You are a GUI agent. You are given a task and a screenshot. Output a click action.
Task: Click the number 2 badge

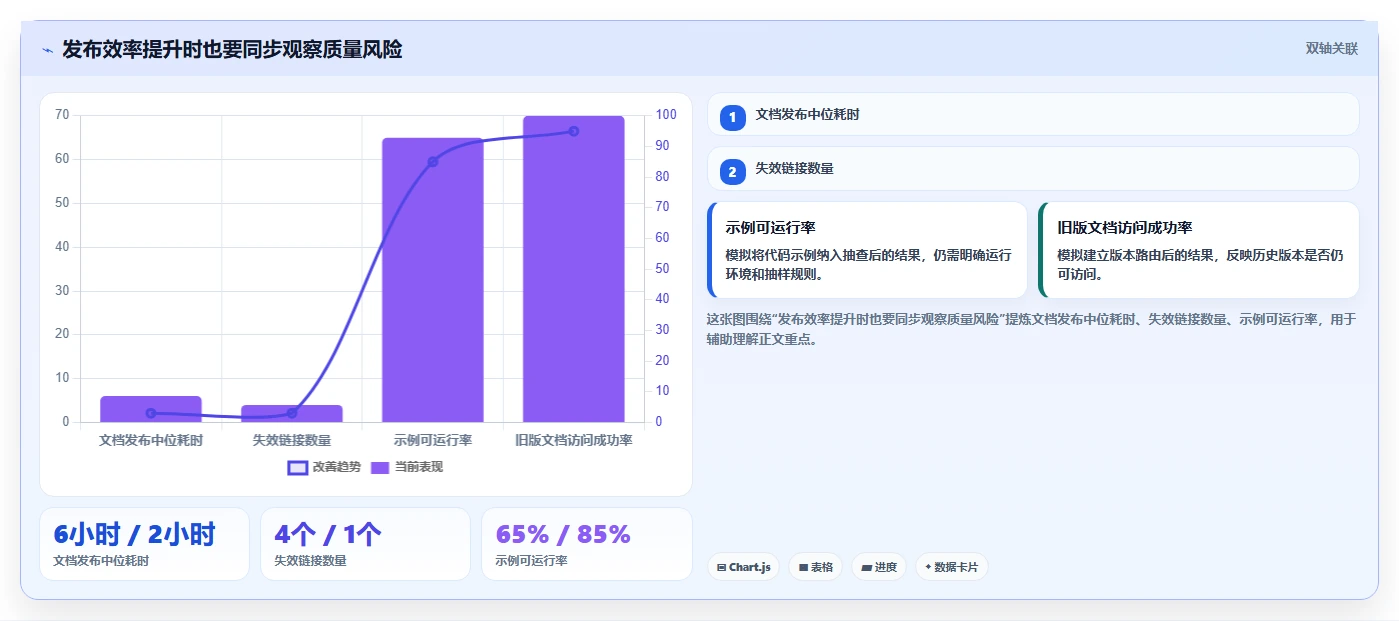click(x=732, y=172)
